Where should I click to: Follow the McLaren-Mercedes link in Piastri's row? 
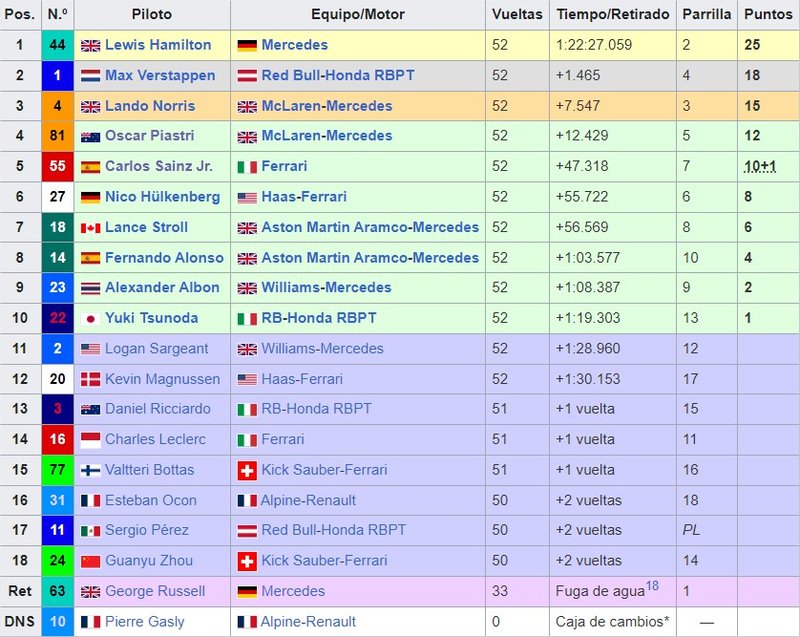[x=327, y=136]
